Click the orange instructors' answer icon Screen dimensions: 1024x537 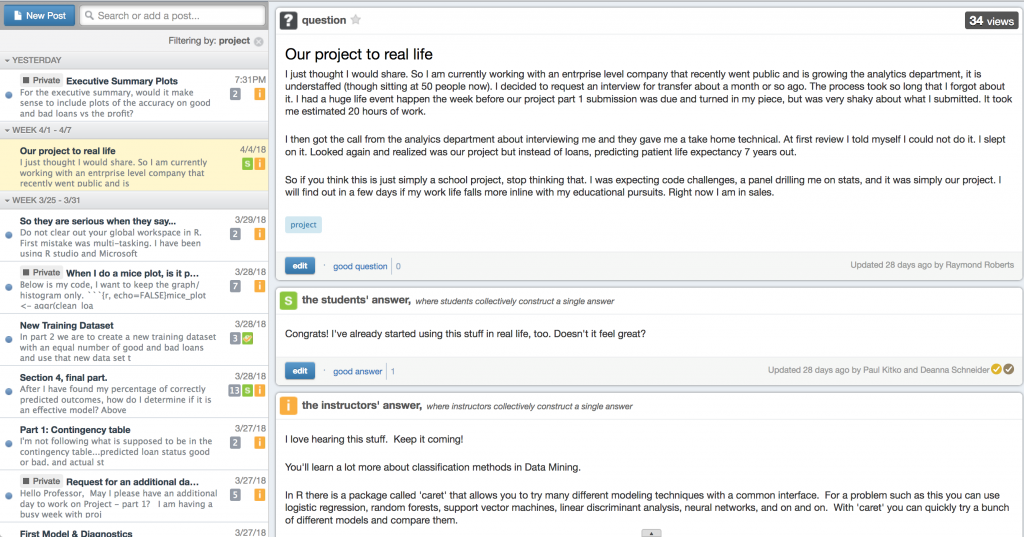pos(288,406)
